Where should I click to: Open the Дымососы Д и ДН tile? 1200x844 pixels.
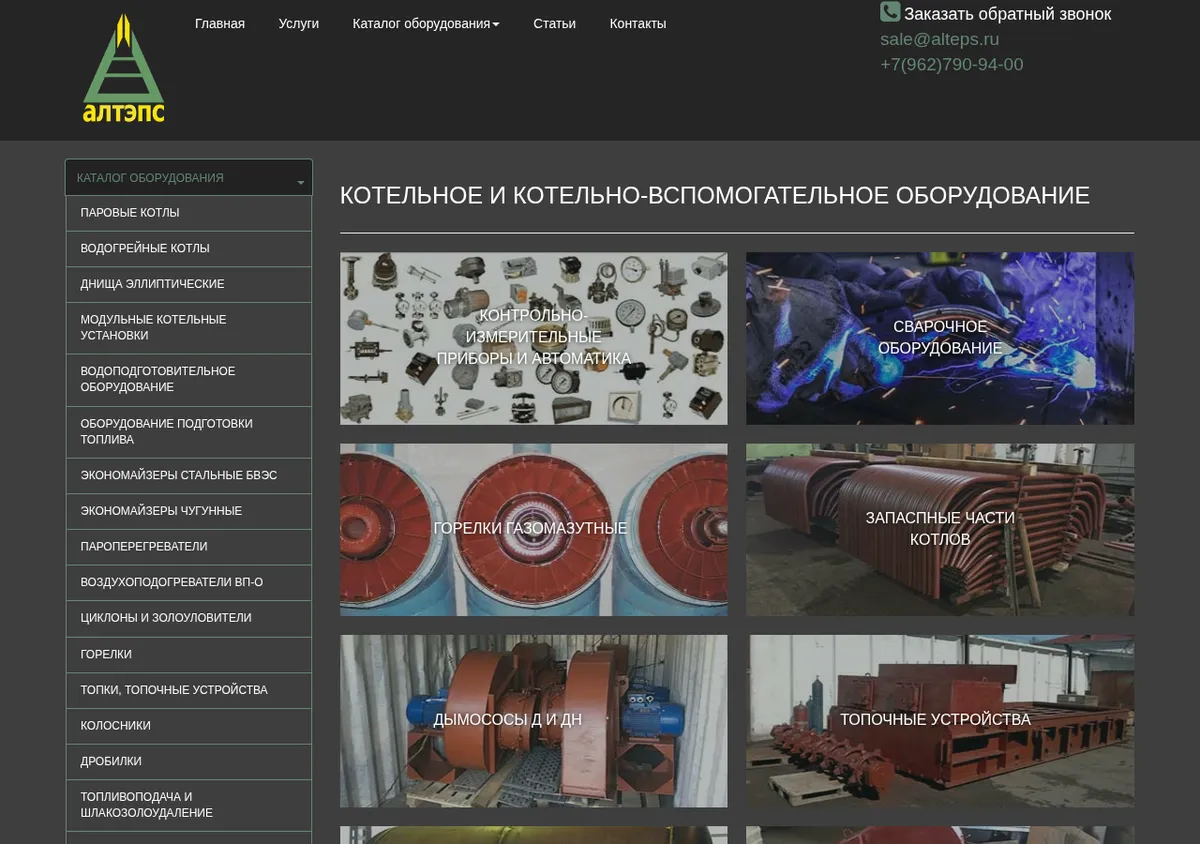pos(534,721)
